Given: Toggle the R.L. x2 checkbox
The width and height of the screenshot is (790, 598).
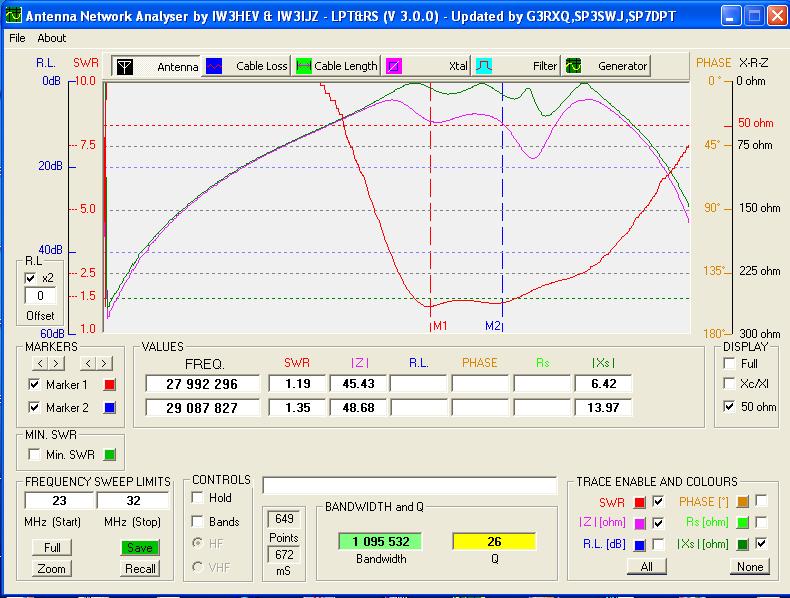Looking at the screenshot, I should point(30,278).
